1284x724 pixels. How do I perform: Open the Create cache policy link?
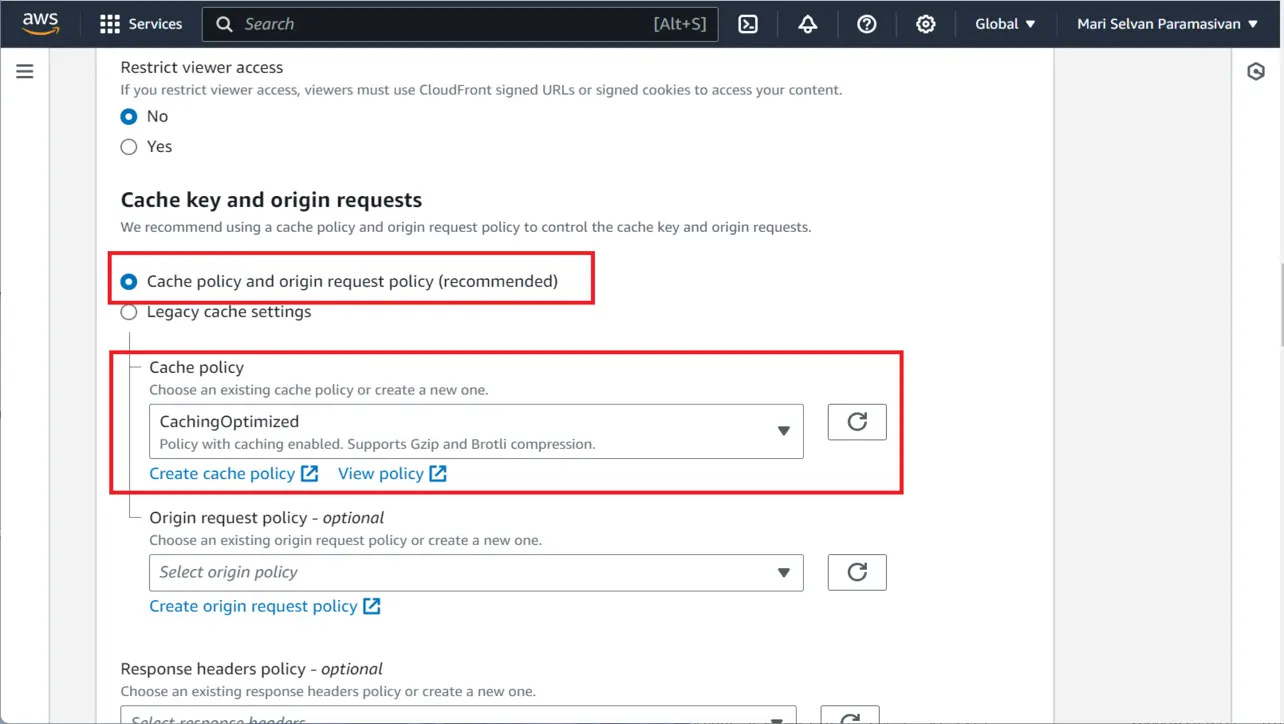pos(233,473)
